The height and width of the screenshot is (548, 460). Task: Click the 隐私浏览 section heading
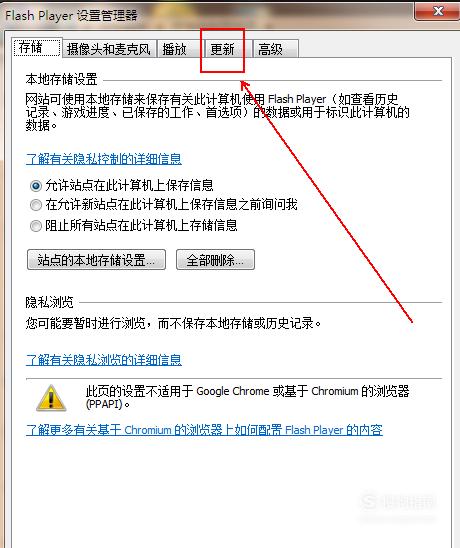pyautogui.click(x=49, y=302)
